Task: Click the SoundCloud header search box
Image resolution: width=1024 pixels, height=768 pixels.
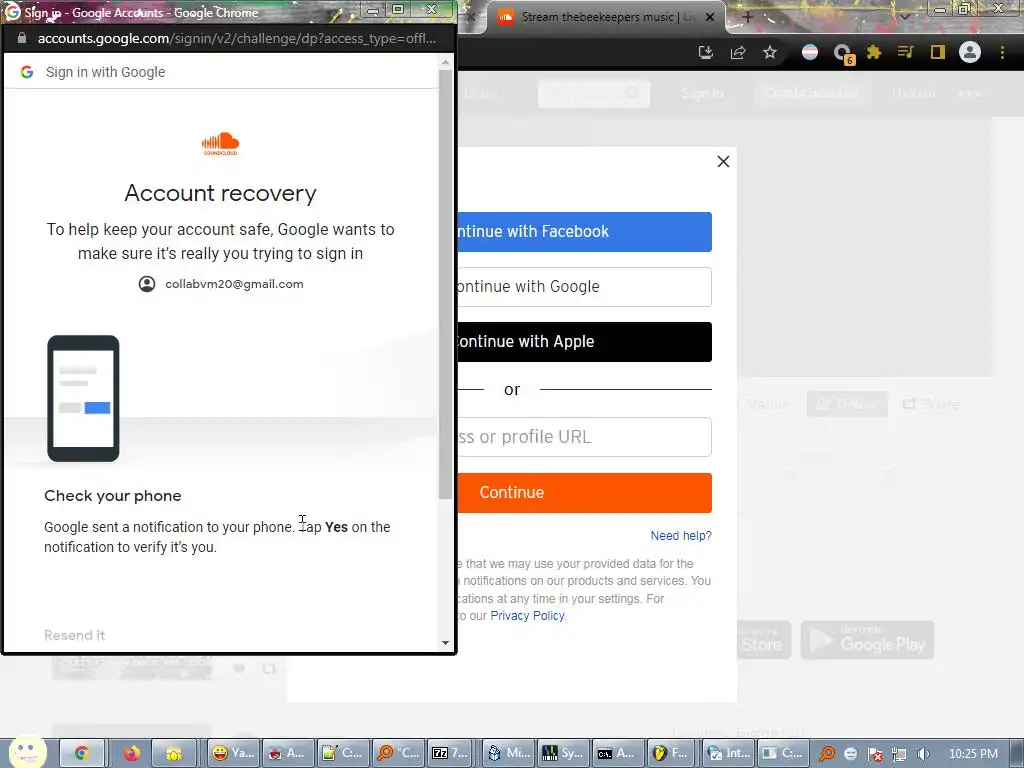Action: click(593, 93)
